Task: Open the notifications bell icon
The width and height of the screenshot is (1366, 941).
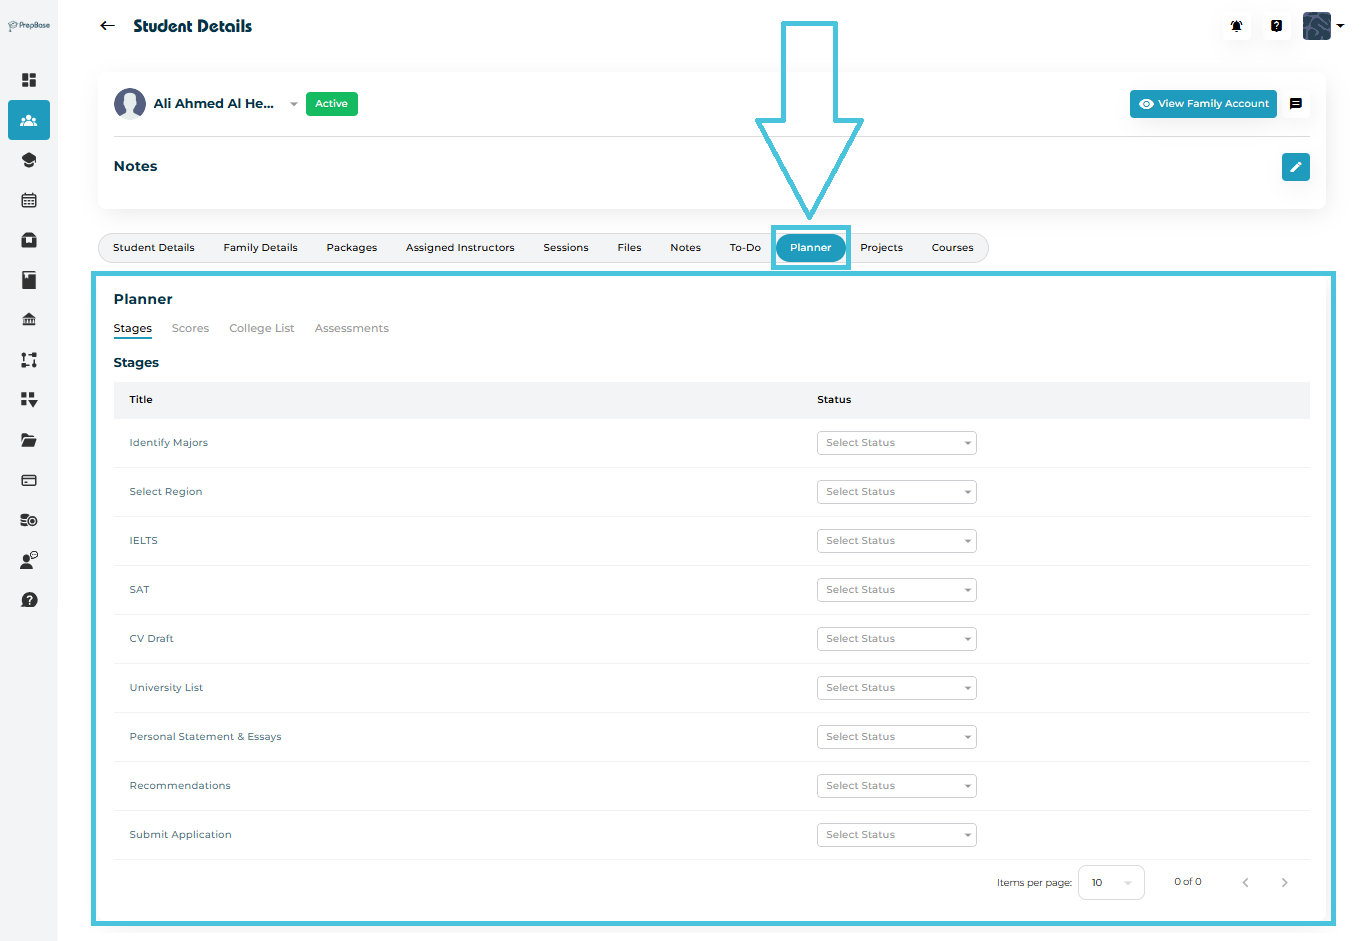Action: click(1236, 26)
